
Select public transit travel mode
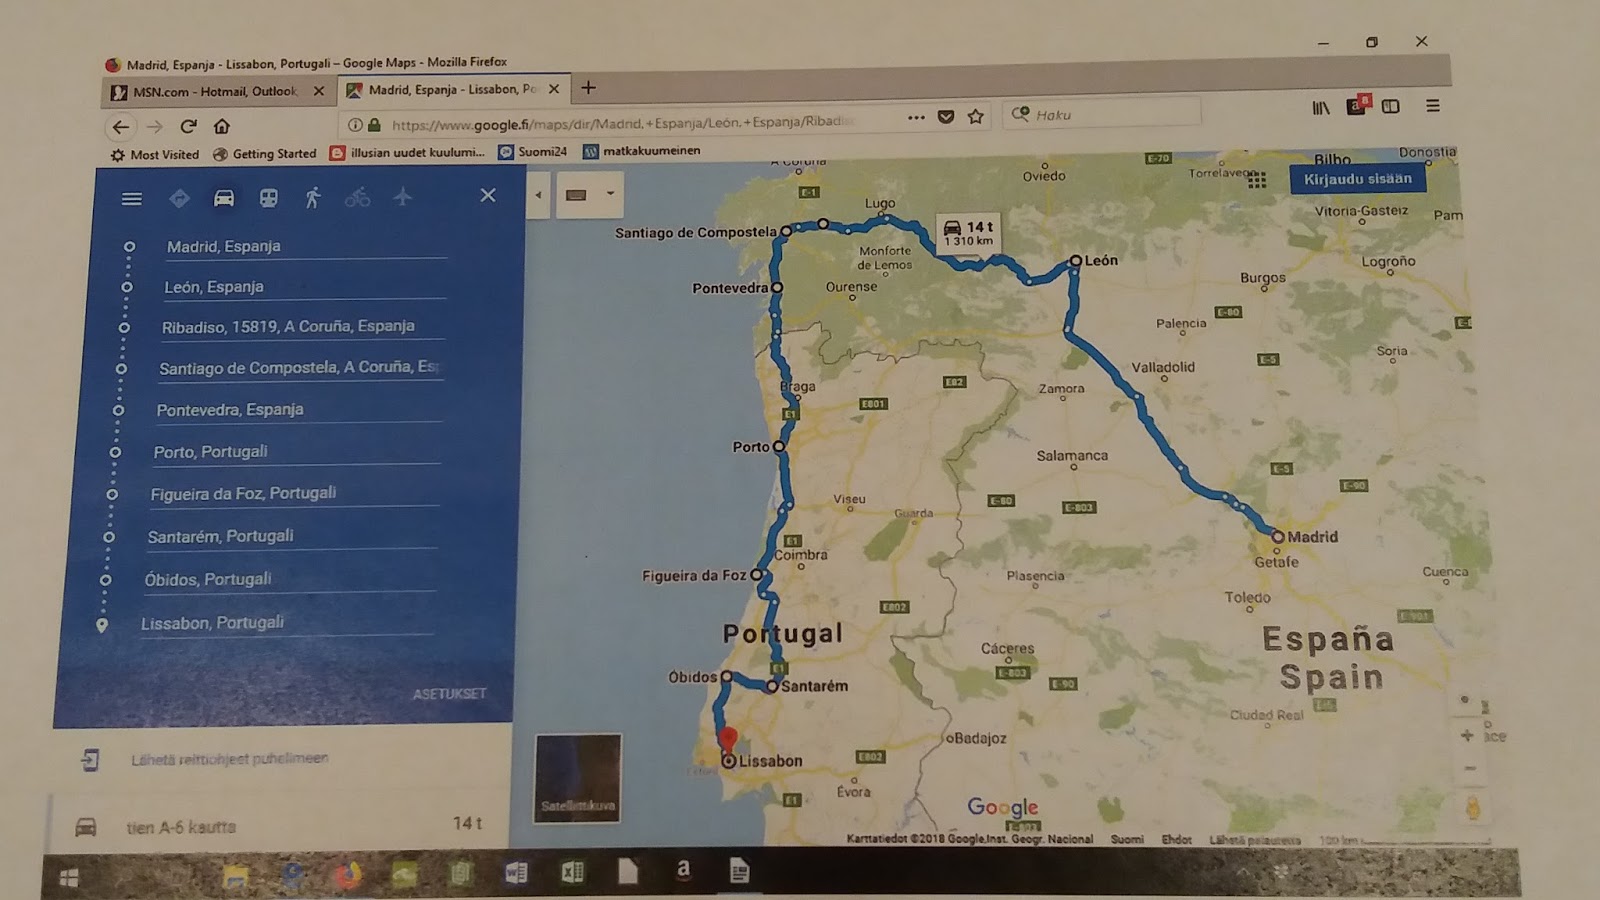268,198
